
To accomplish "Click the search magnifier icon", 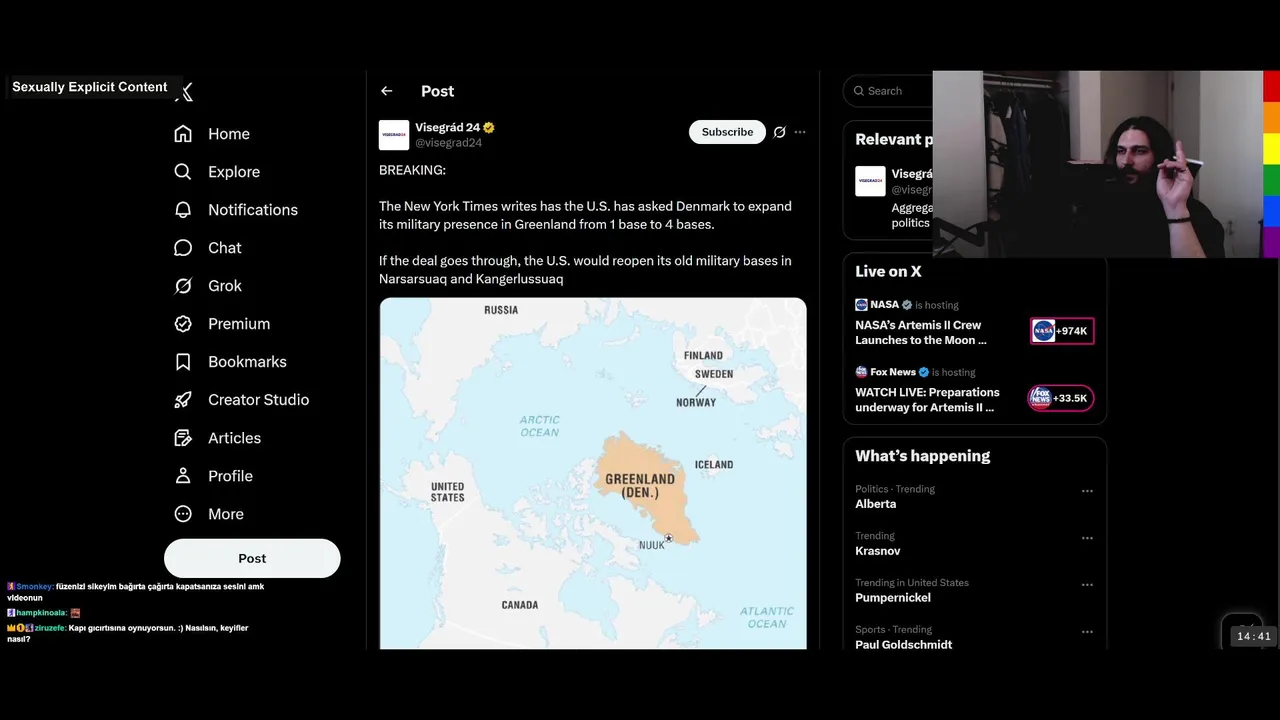I will coord(859,91).
